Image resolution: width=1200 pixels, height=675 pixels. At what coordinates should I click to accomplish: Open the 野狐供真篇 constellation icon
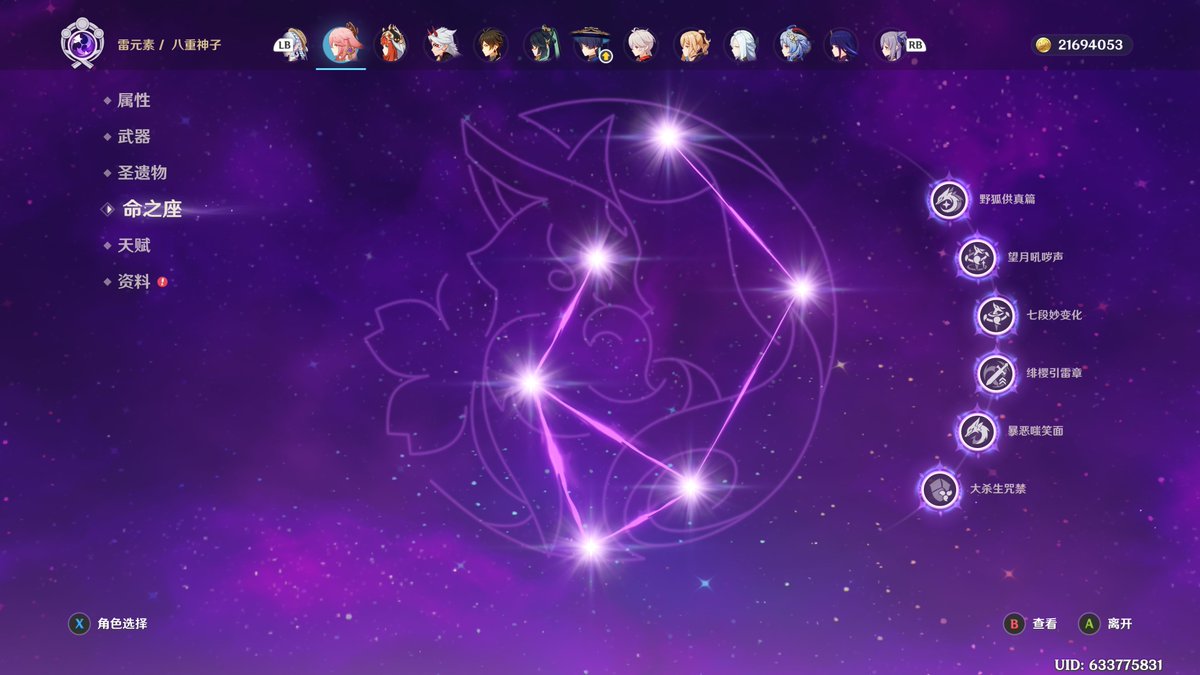pyautogui.click(x=949, y=200)
